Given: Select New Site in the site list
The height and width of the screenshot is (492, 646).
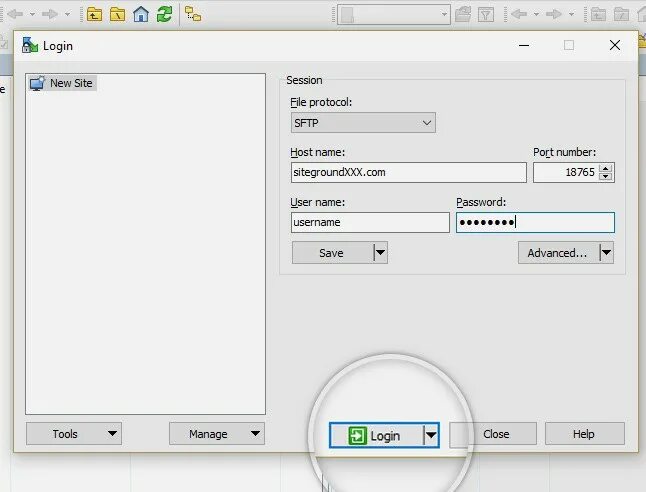Looking at the screenshot, I should tap(63, 83).
